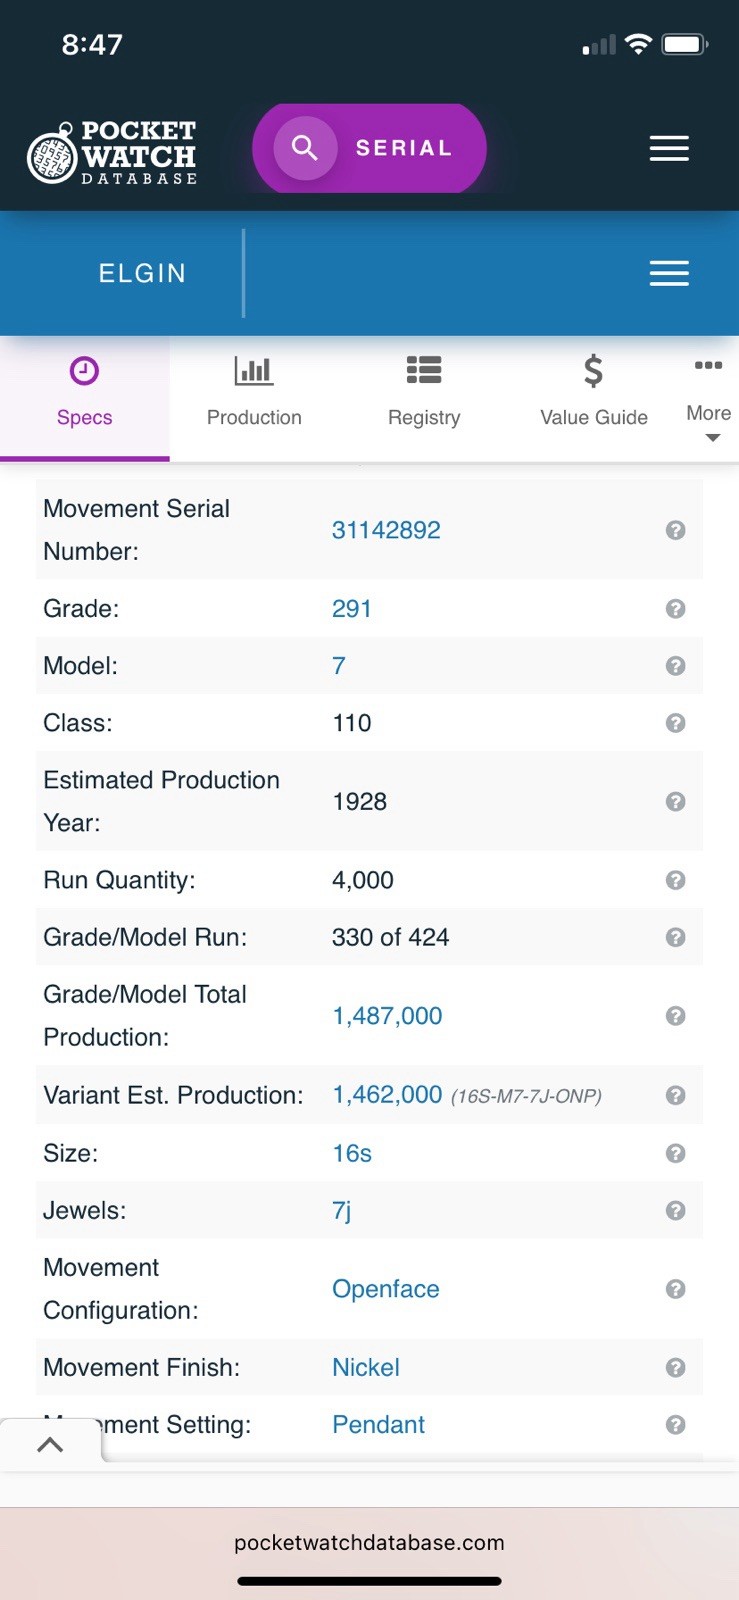Image resolution: width=739 pixels, height=1600 pixels.
Task: Show help for Model row
Action: pos(676,666)
